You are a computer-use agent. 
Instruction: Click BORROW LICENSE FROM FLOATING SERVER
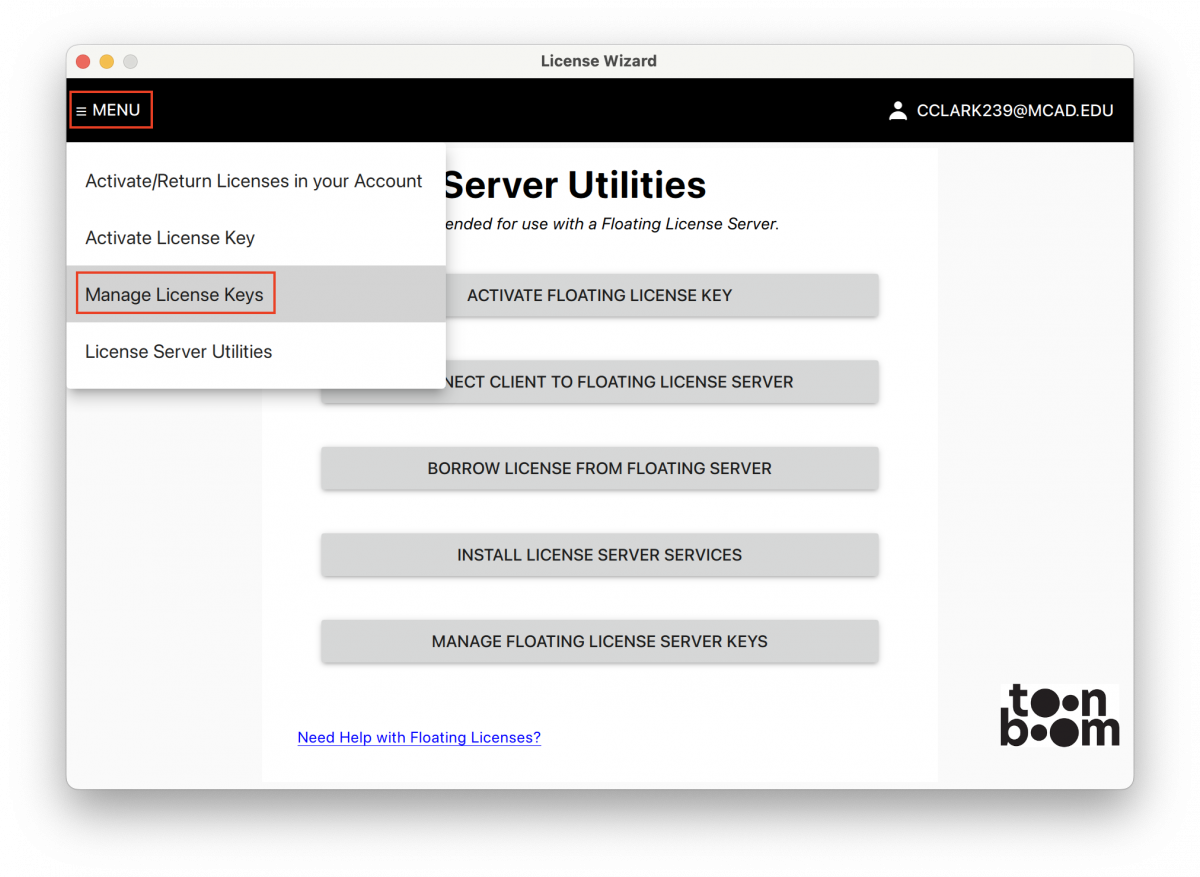tap(599, 468)
